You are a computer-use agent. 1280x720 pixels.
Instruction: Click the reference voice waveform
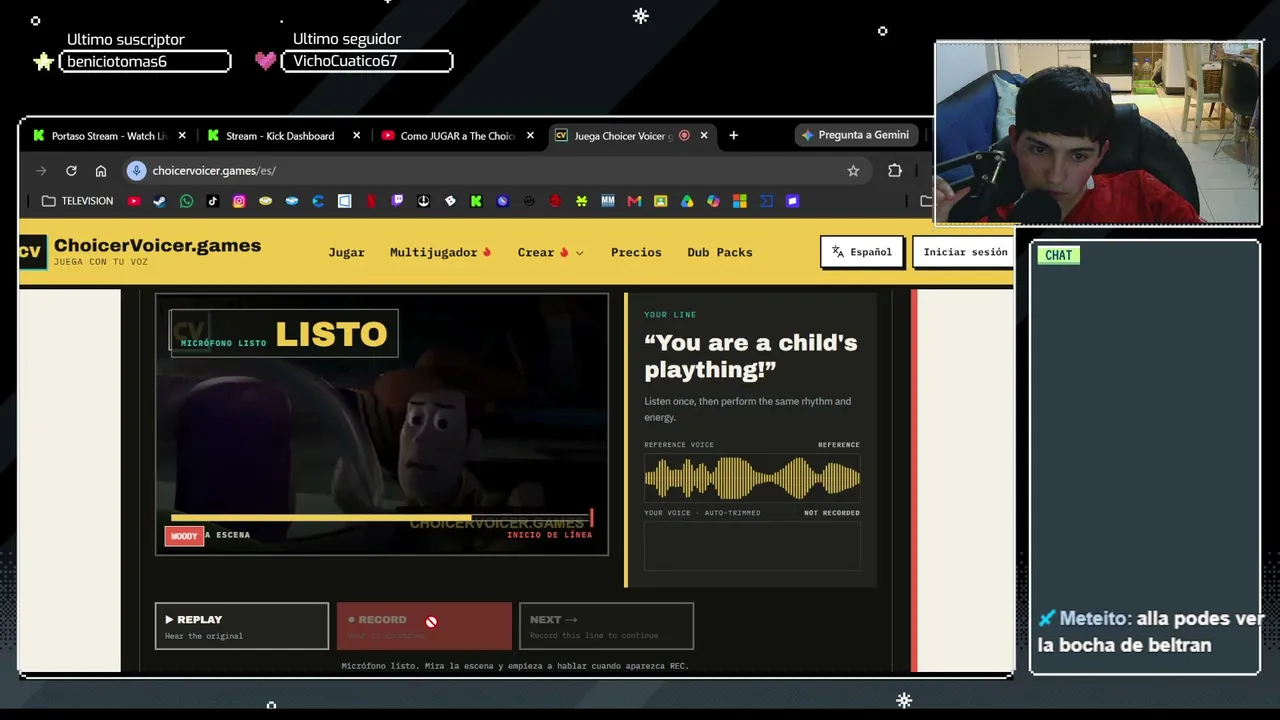(x=752, y=478)
